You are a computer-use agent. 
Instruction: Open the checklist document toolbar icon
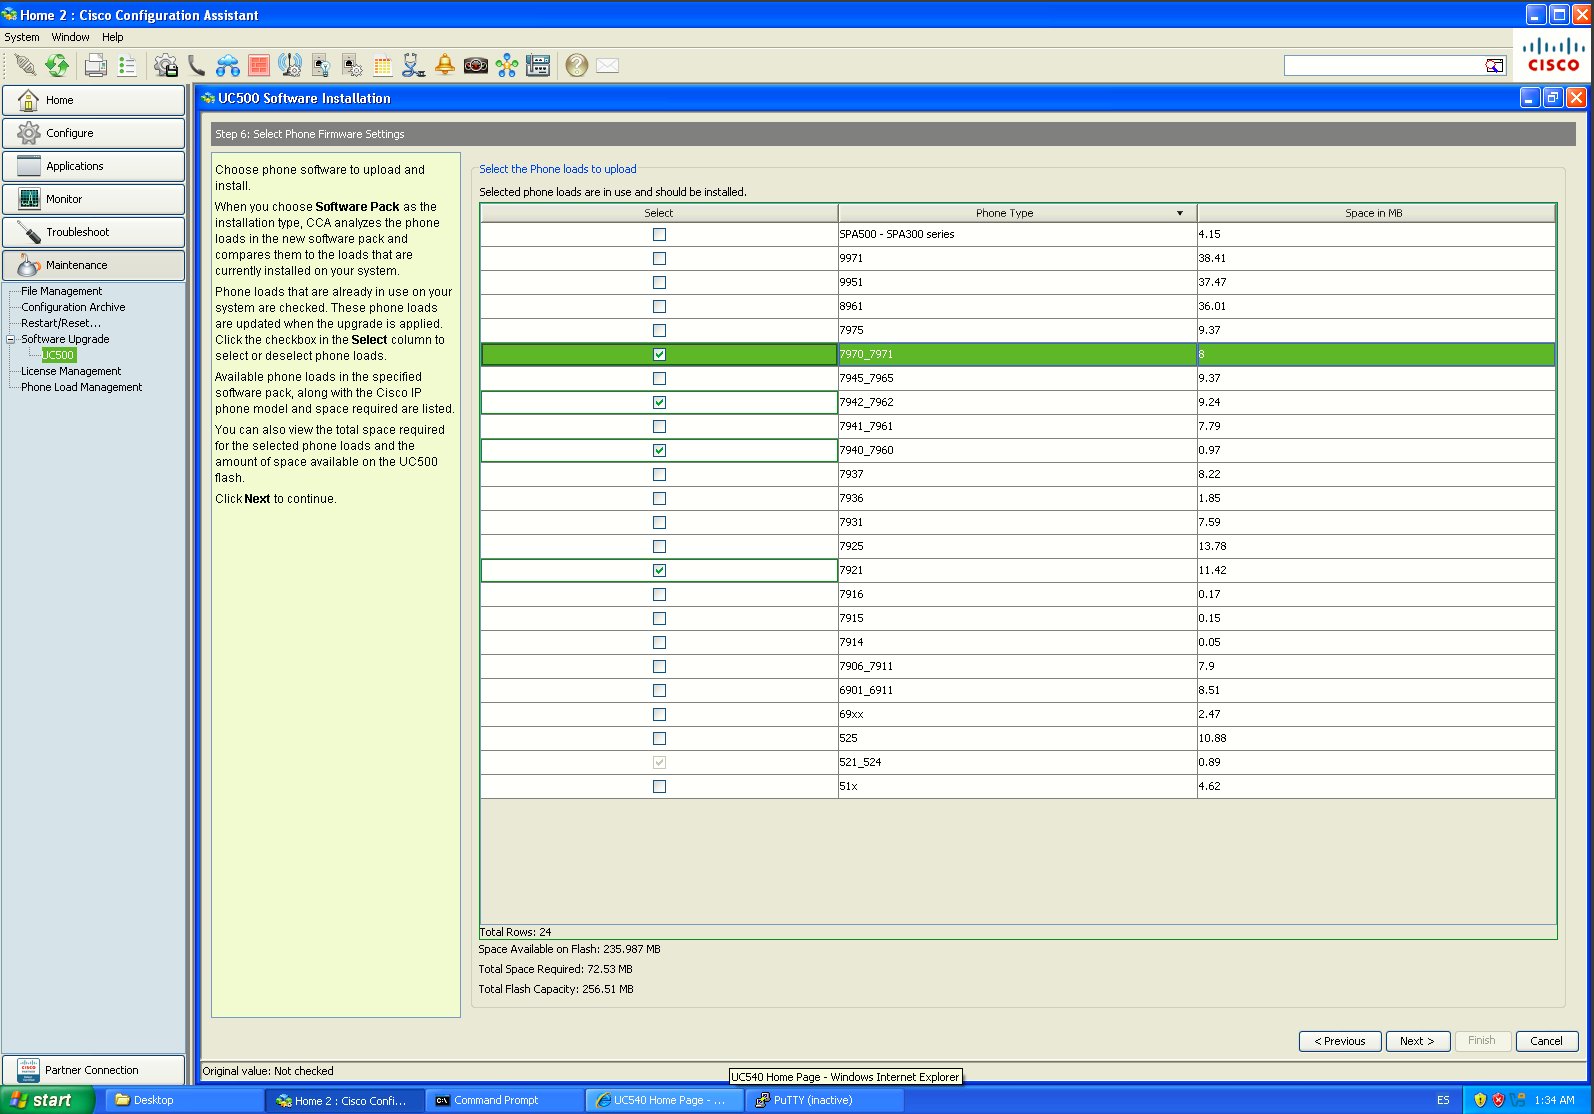[127, 66]
